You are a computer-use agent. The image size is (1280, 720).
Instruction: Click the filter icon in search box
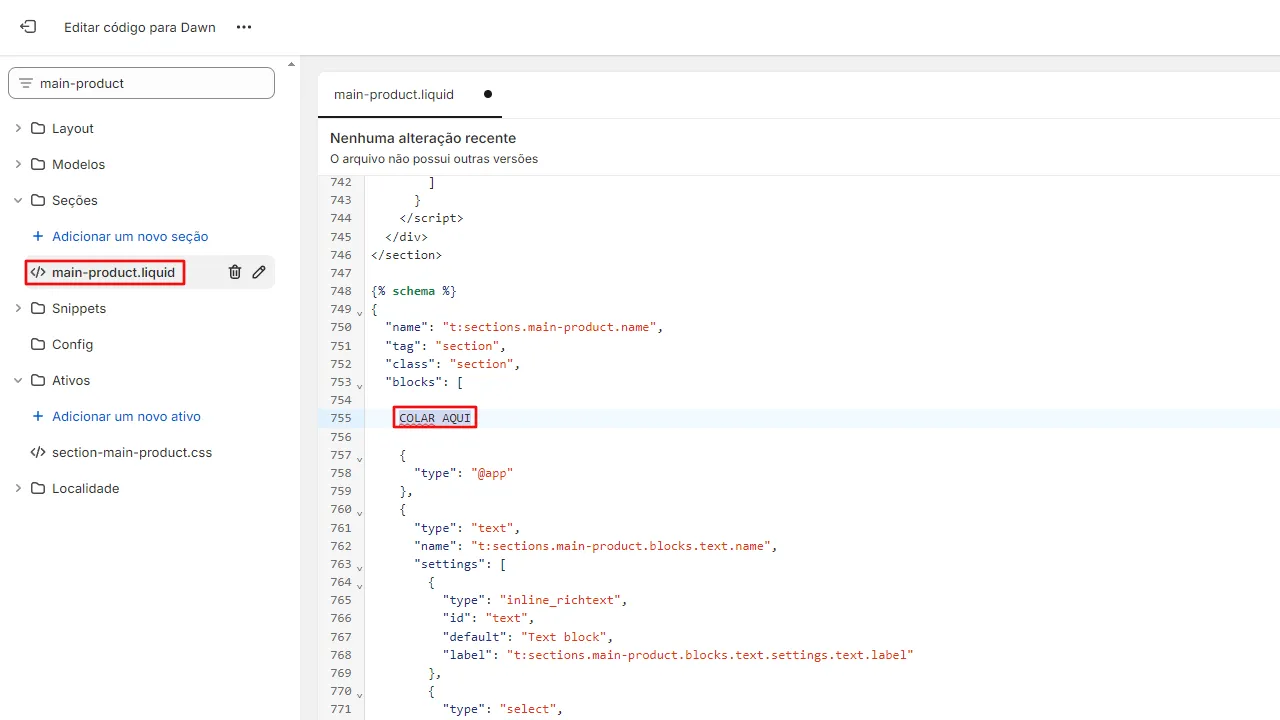[26, 83]
